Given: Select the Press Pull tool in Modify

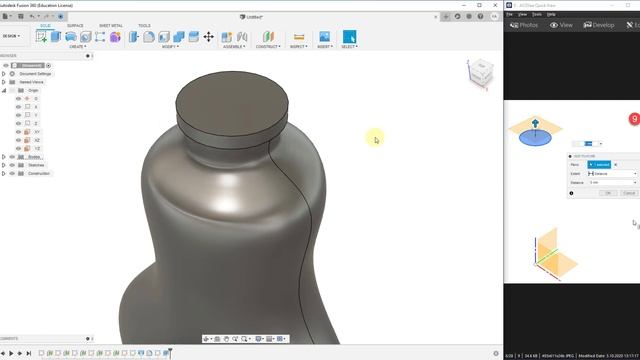Looking at the screenshot, I should 134,37.
